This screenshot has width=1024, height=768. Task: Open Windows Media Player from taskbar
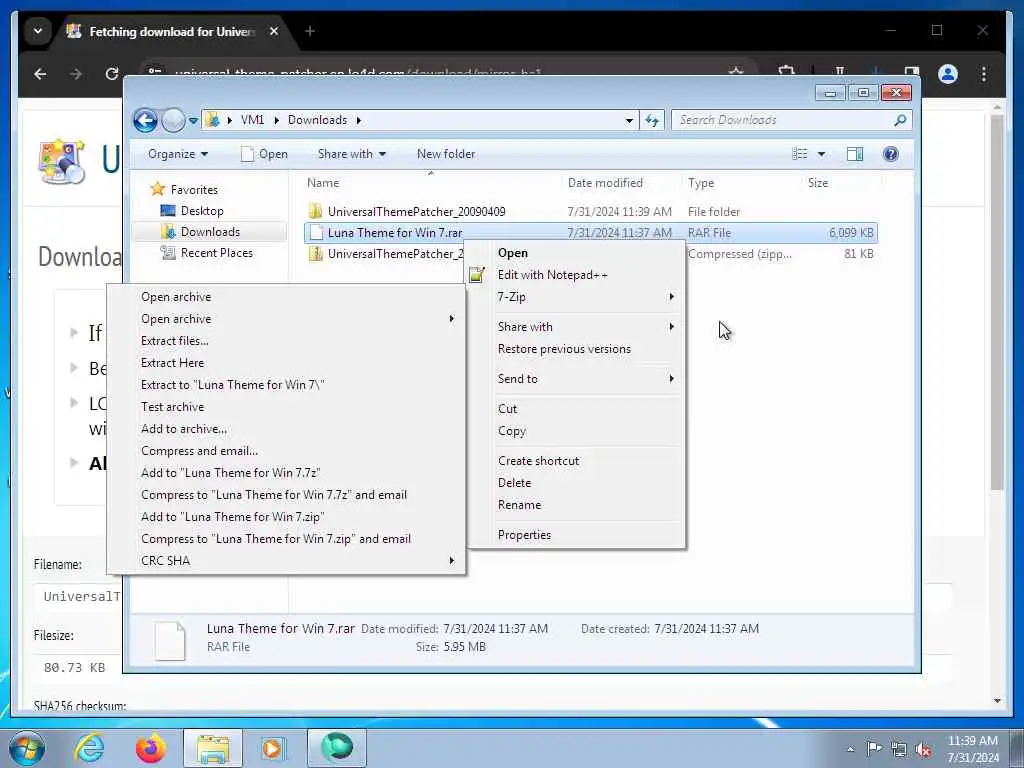(272, 748)
